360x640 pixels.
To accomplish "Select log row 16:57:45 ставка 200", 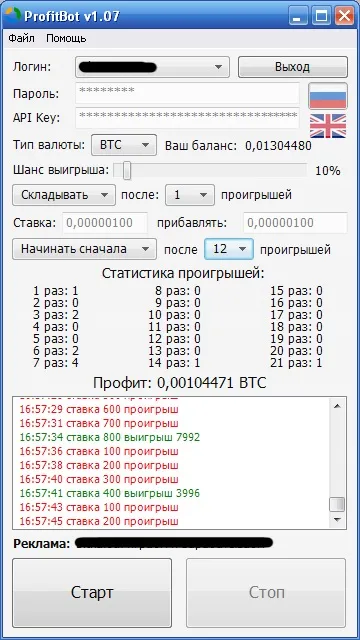I will click(99, 522).
